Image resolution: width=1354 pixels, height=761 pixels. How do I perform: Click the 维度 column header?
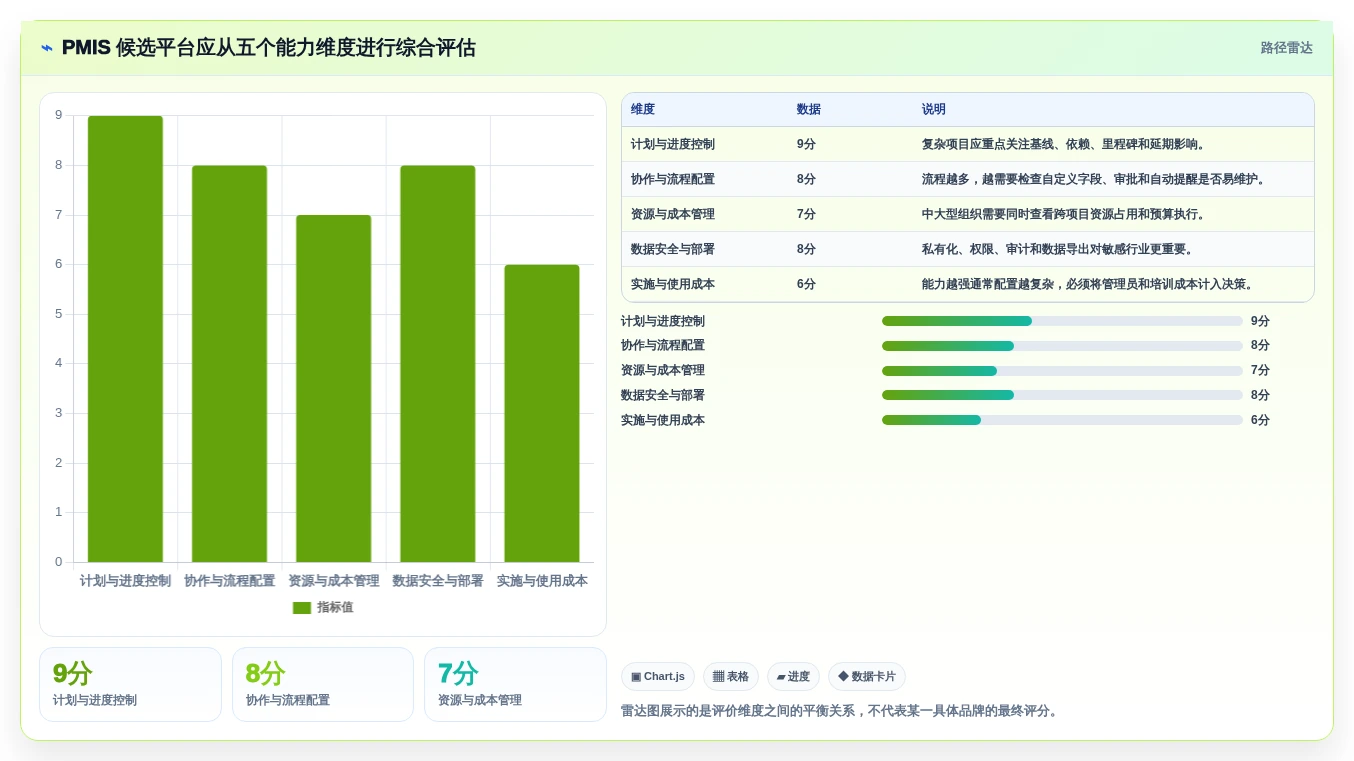[x=643, y=110]
